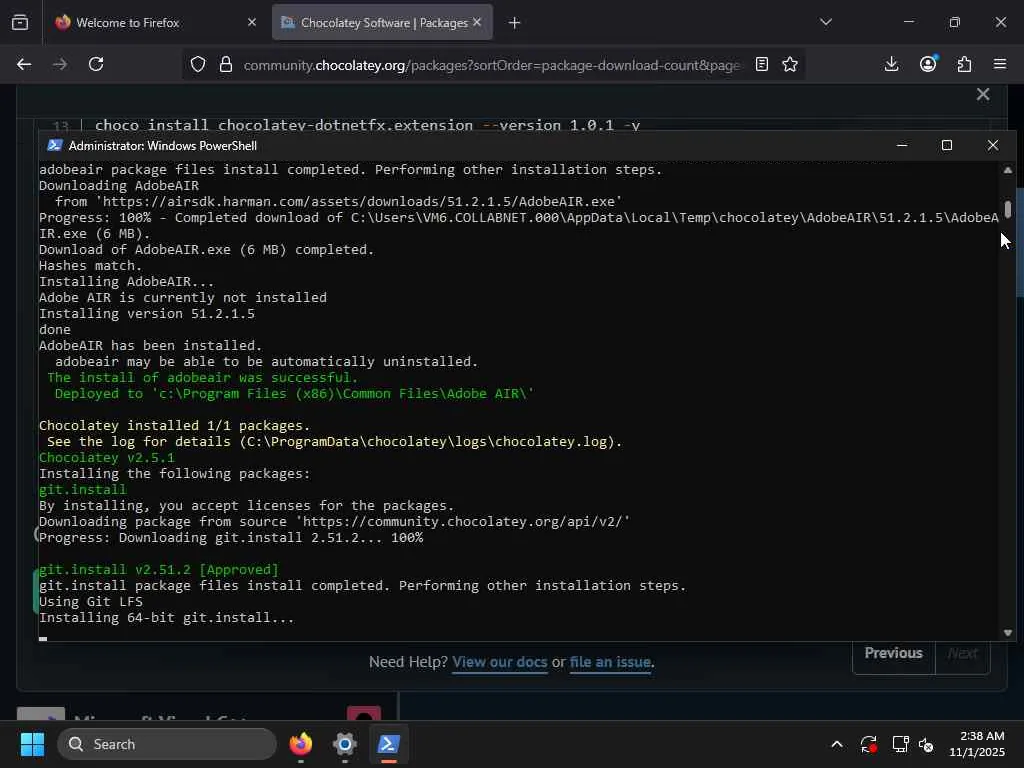Screen dimensions: 1024x768
Task: Click the Next button
Action: [963, 654]
